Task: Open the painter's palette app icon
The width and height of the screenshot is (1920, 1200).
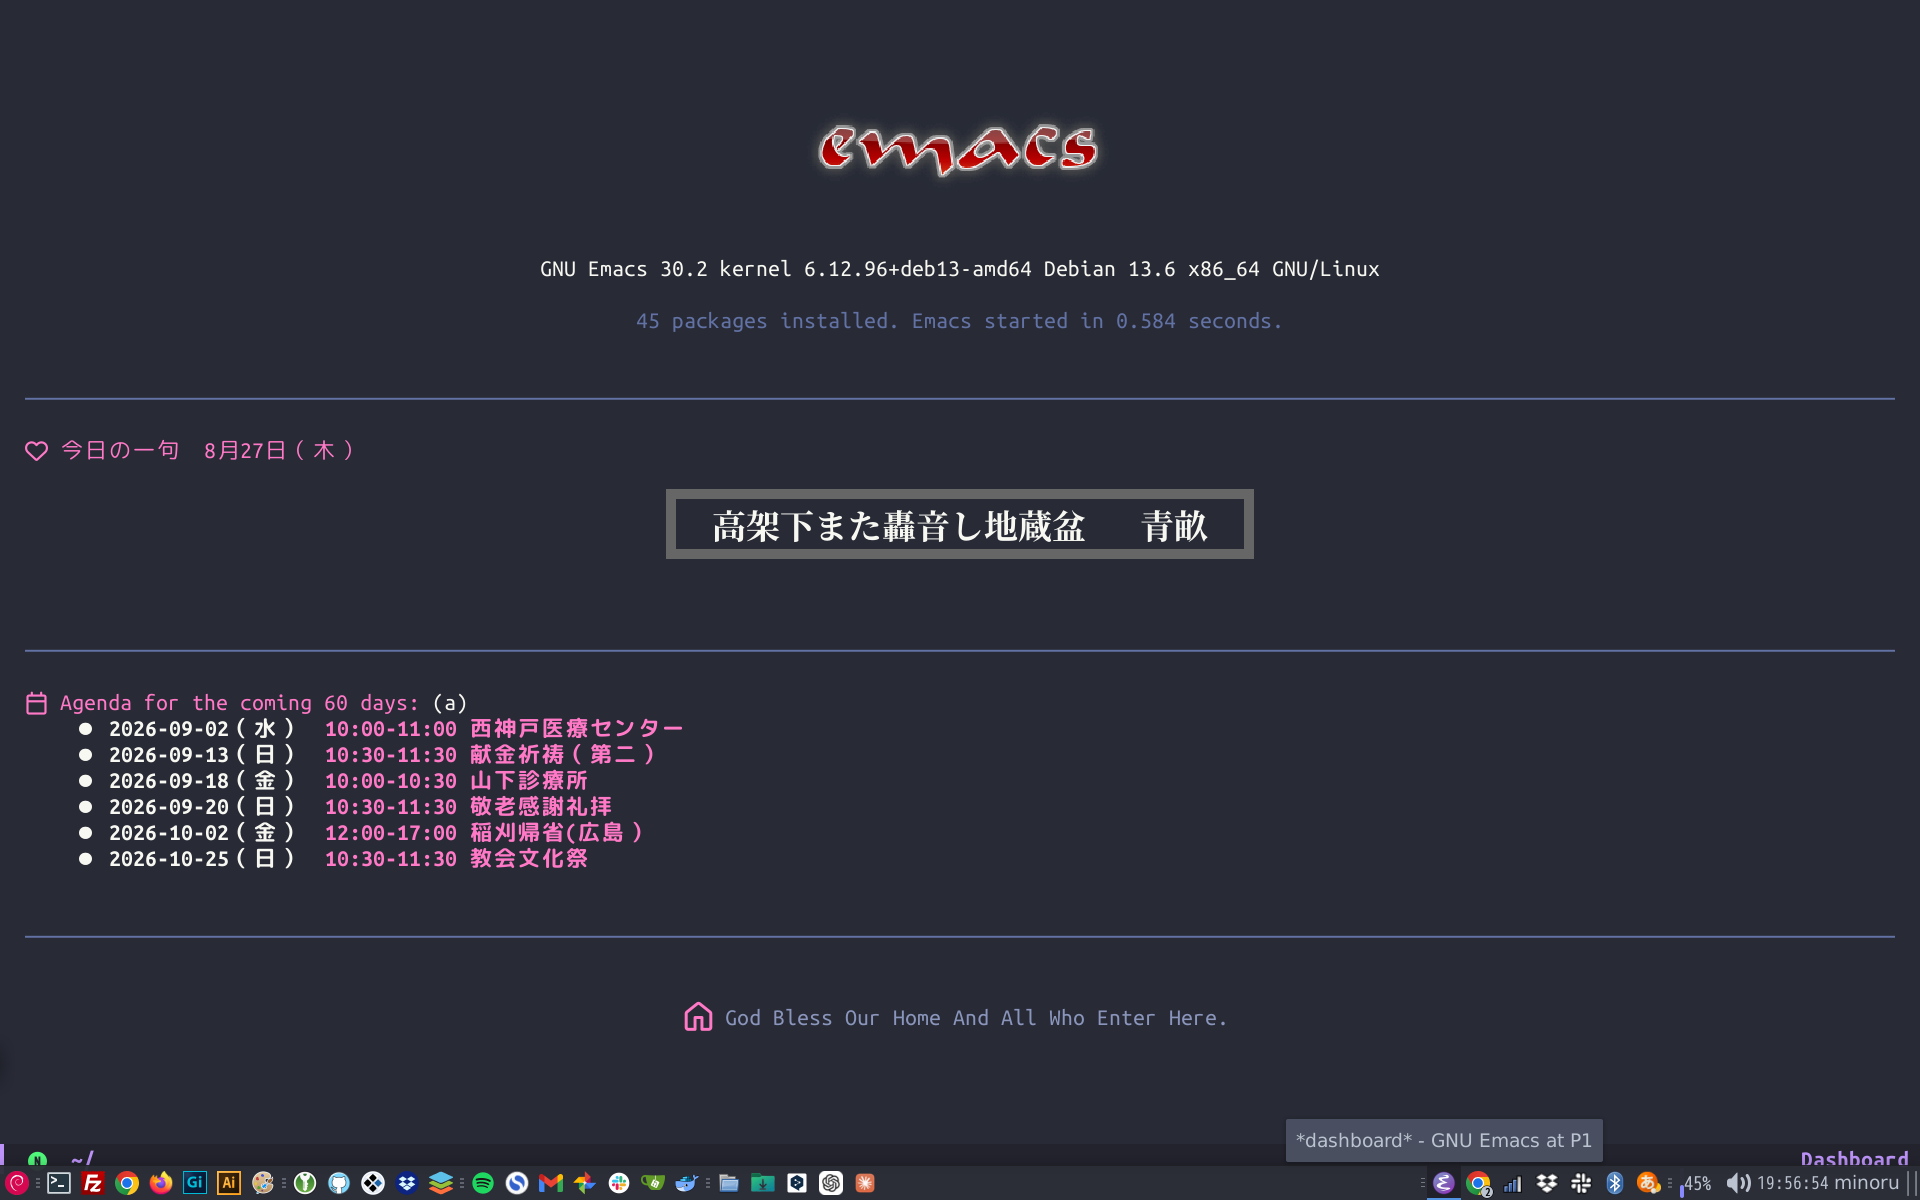Action: (x=263, y=1183)
